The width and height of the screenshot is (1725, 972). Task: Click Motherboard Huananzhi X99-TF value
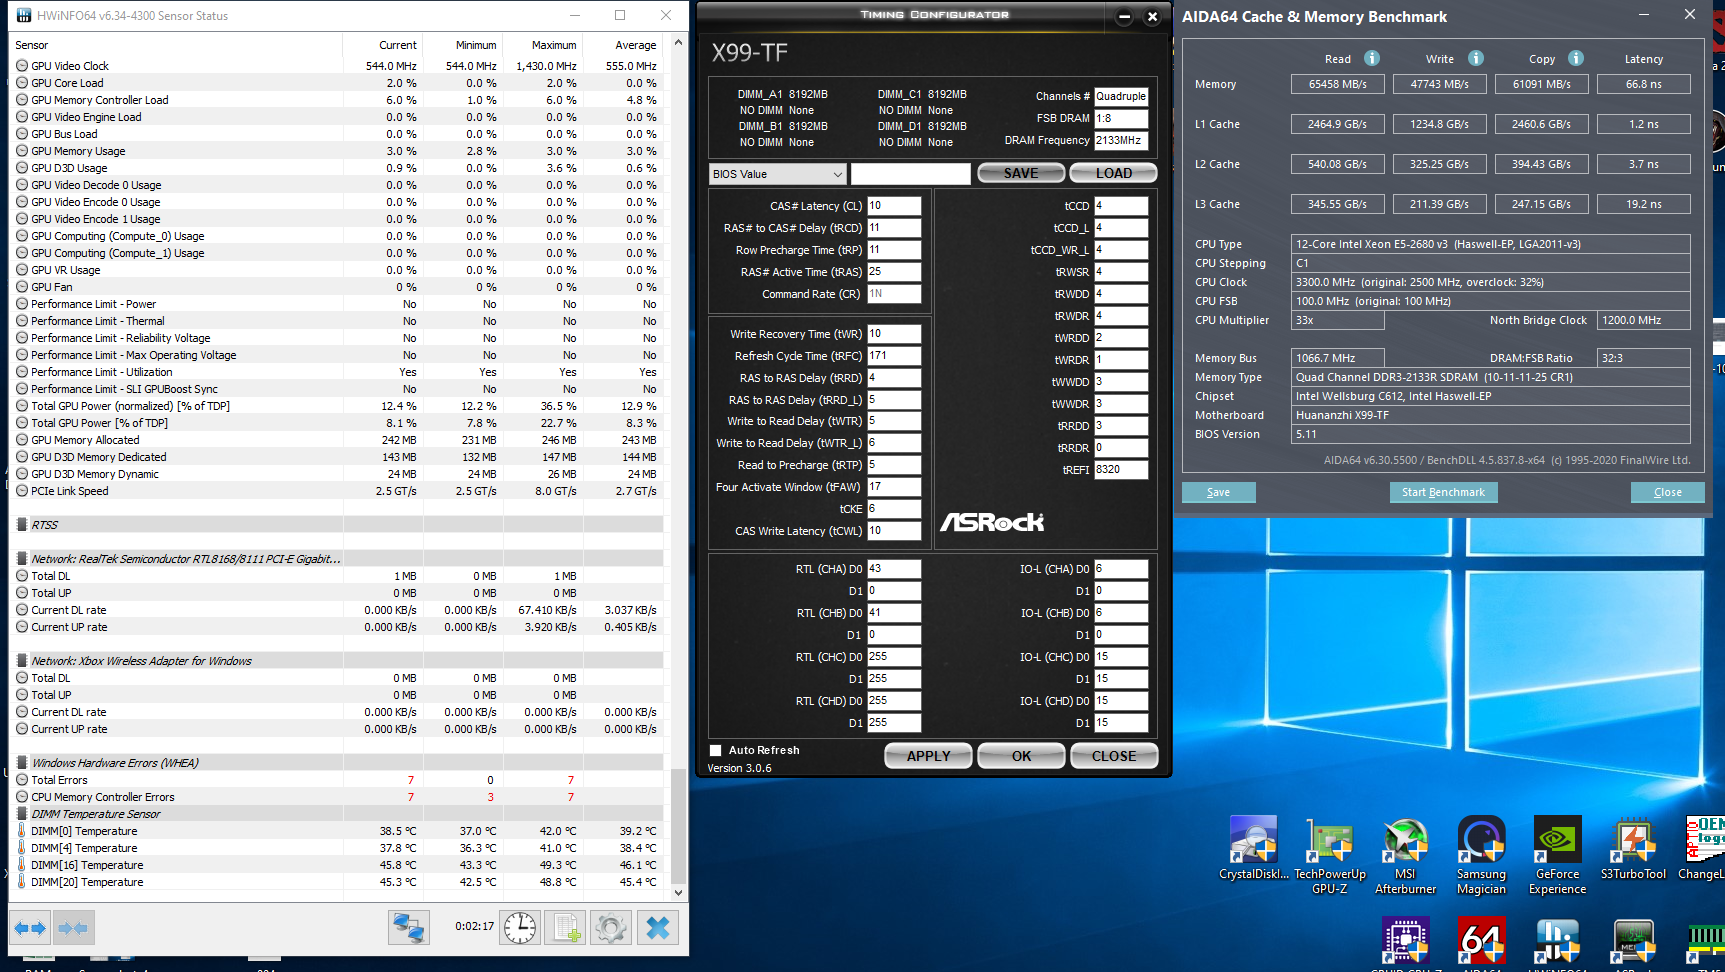click(x=1491, y=415)
